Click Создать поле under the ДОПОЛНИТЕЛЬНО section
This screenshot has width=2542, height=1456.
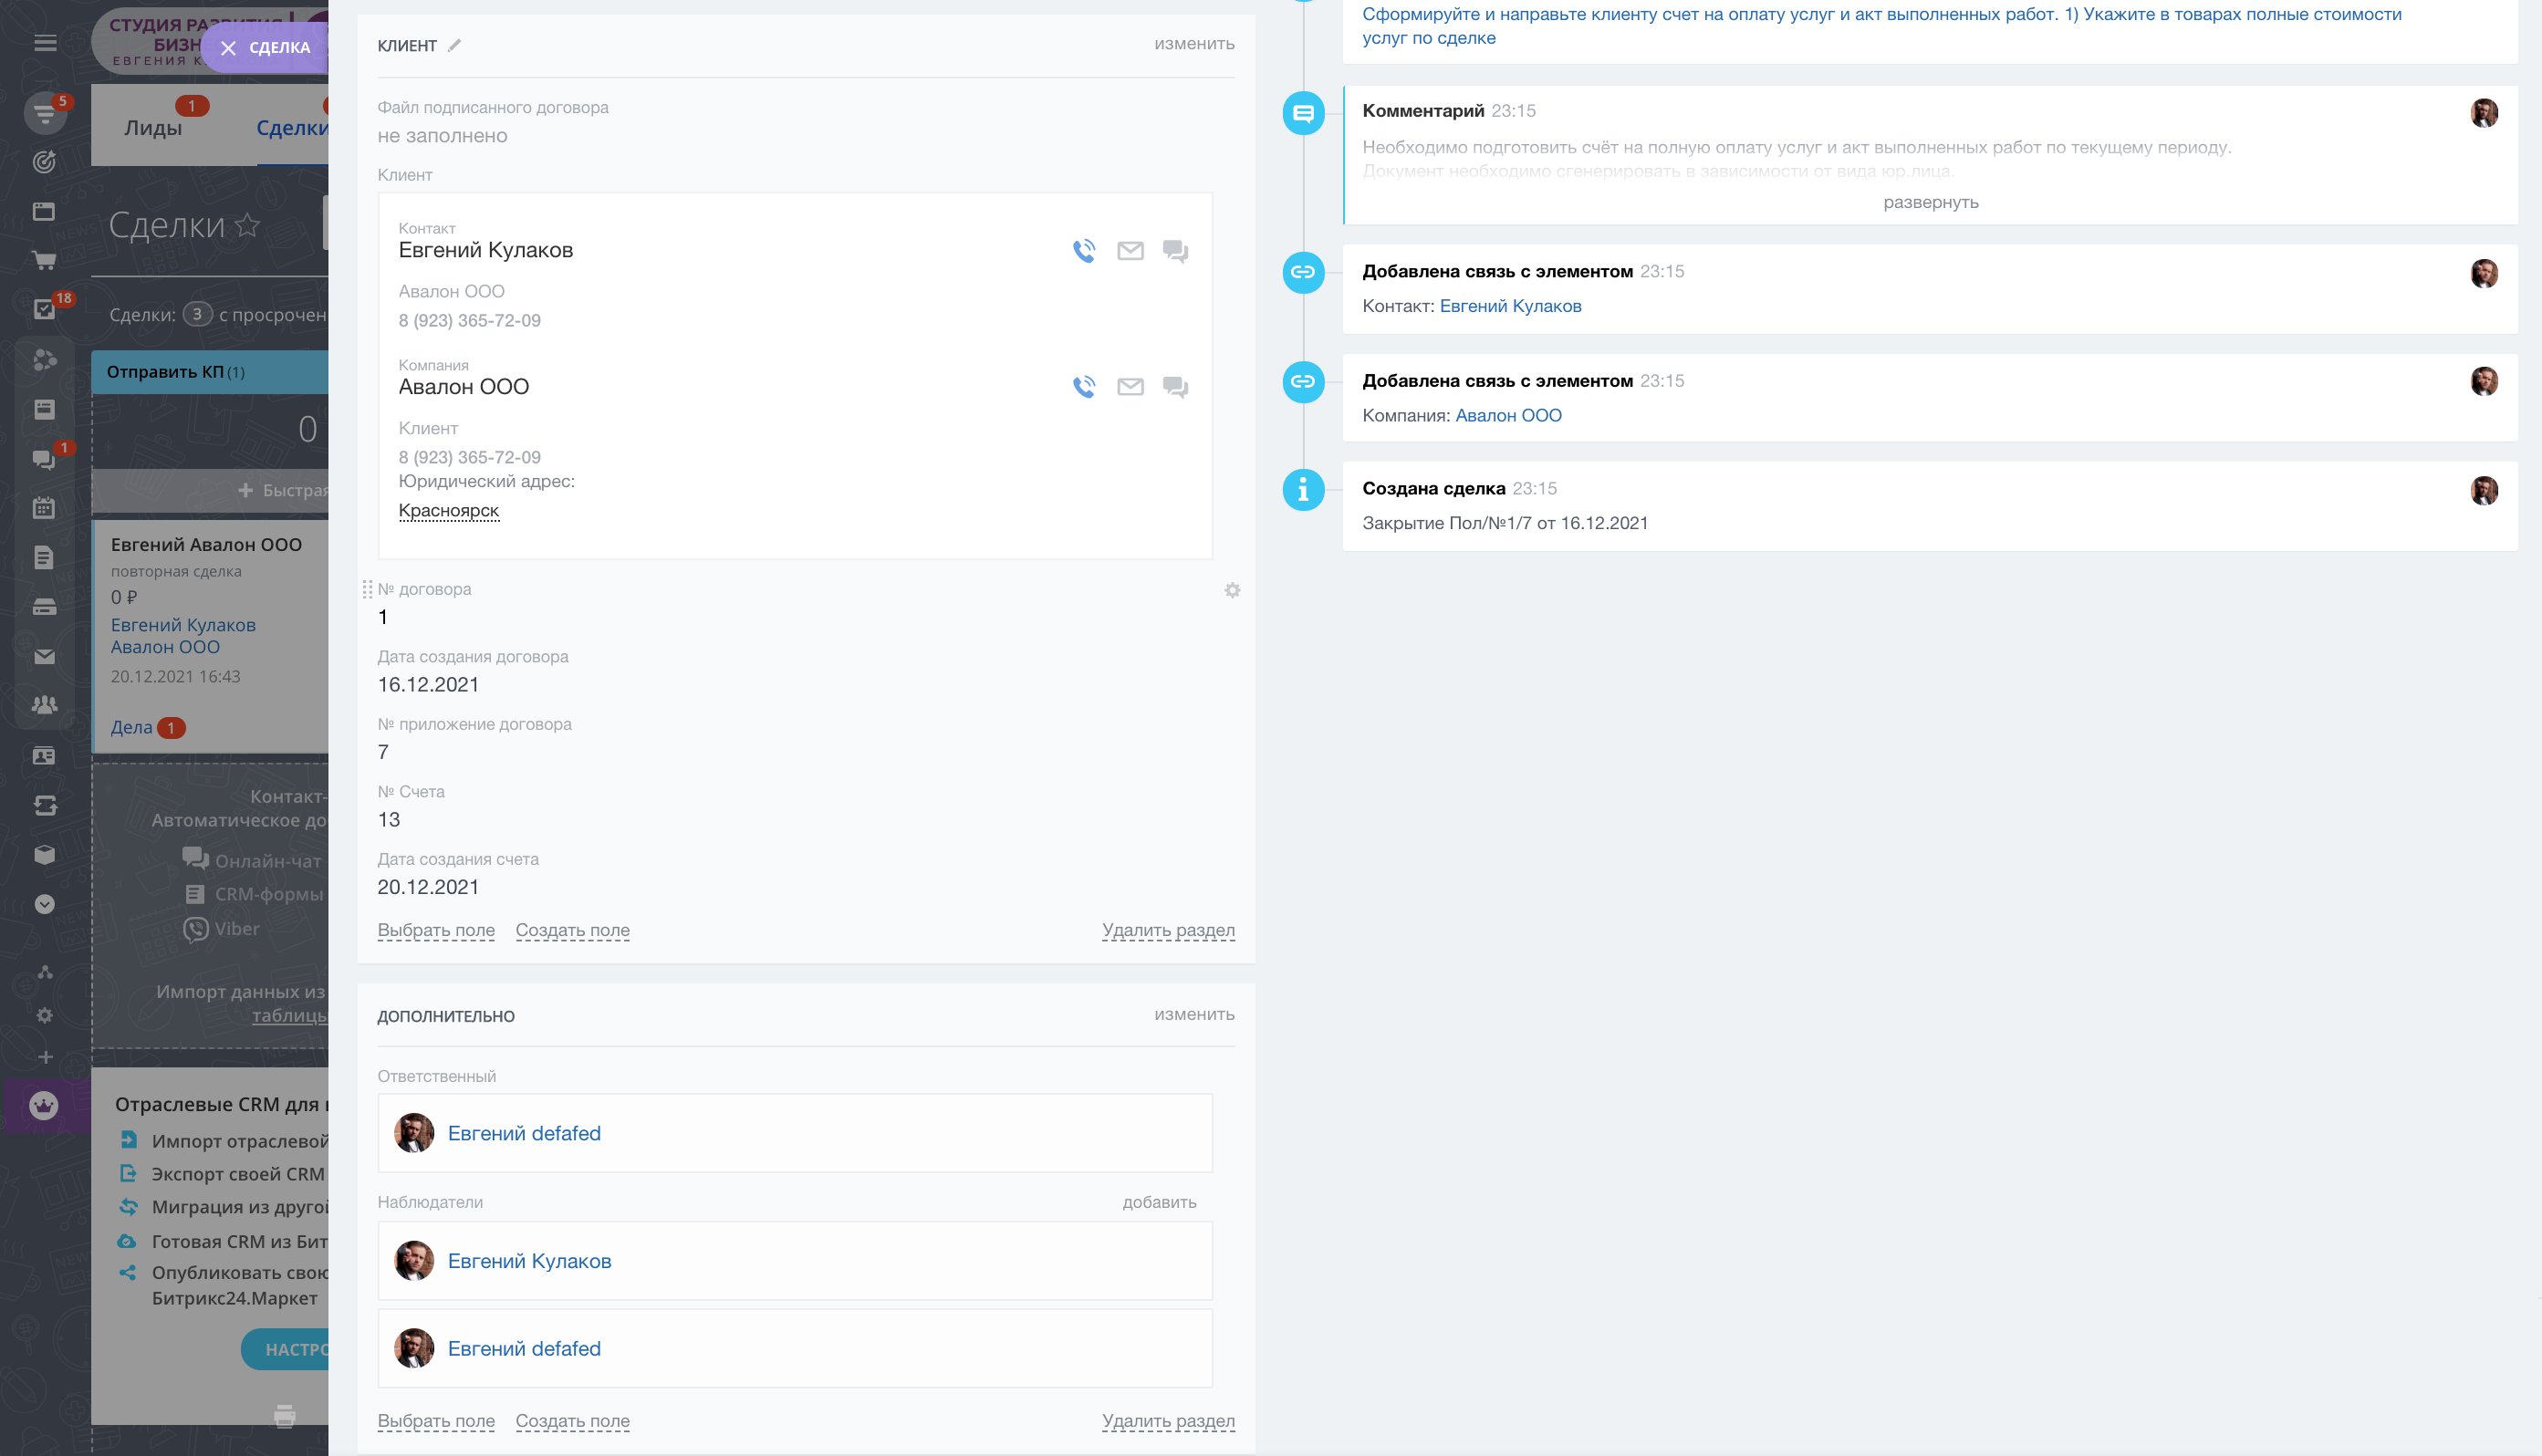click(572, 1420)
